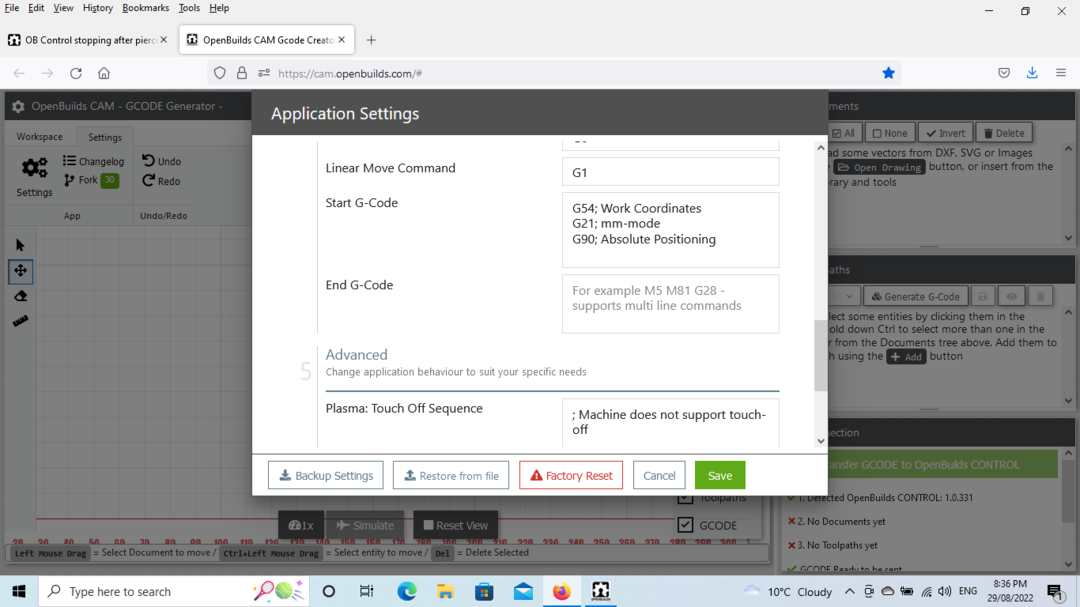Bookmark this page with the star icon
The width and height of the screenshot is (1080, 607).
tap(889, 73)
